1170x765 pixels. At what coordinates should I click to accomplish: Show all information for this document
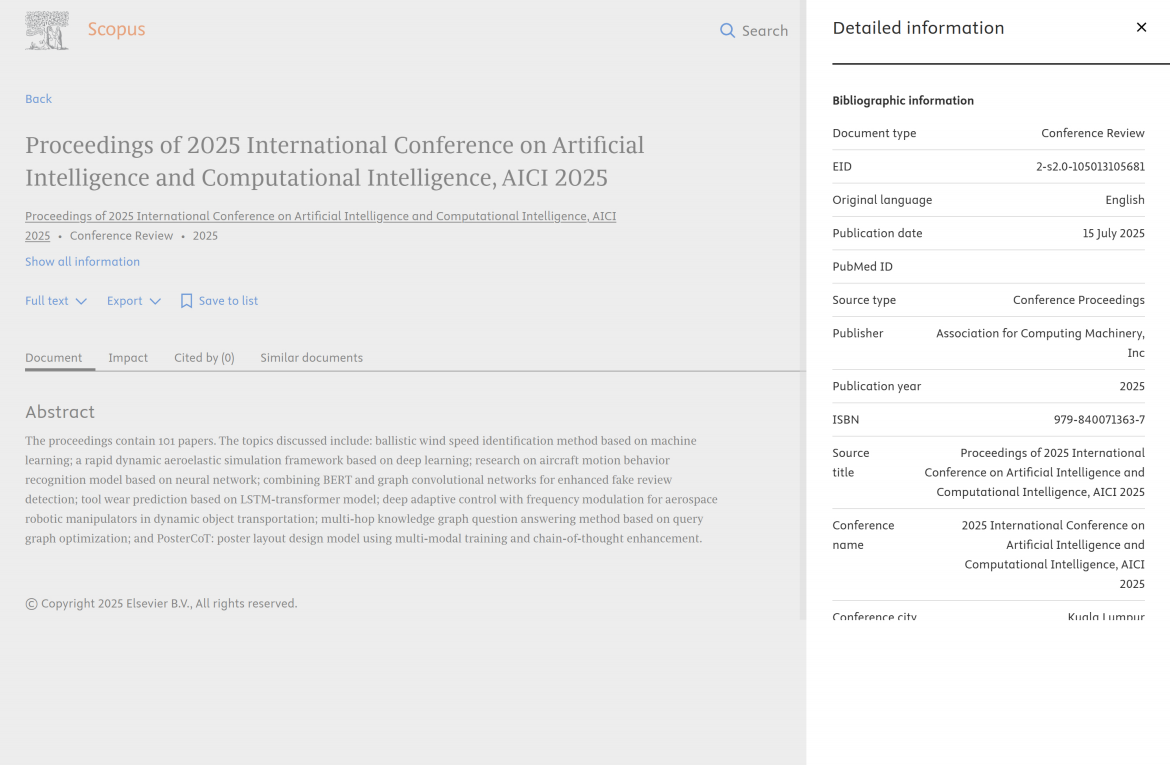pos(82,262)
